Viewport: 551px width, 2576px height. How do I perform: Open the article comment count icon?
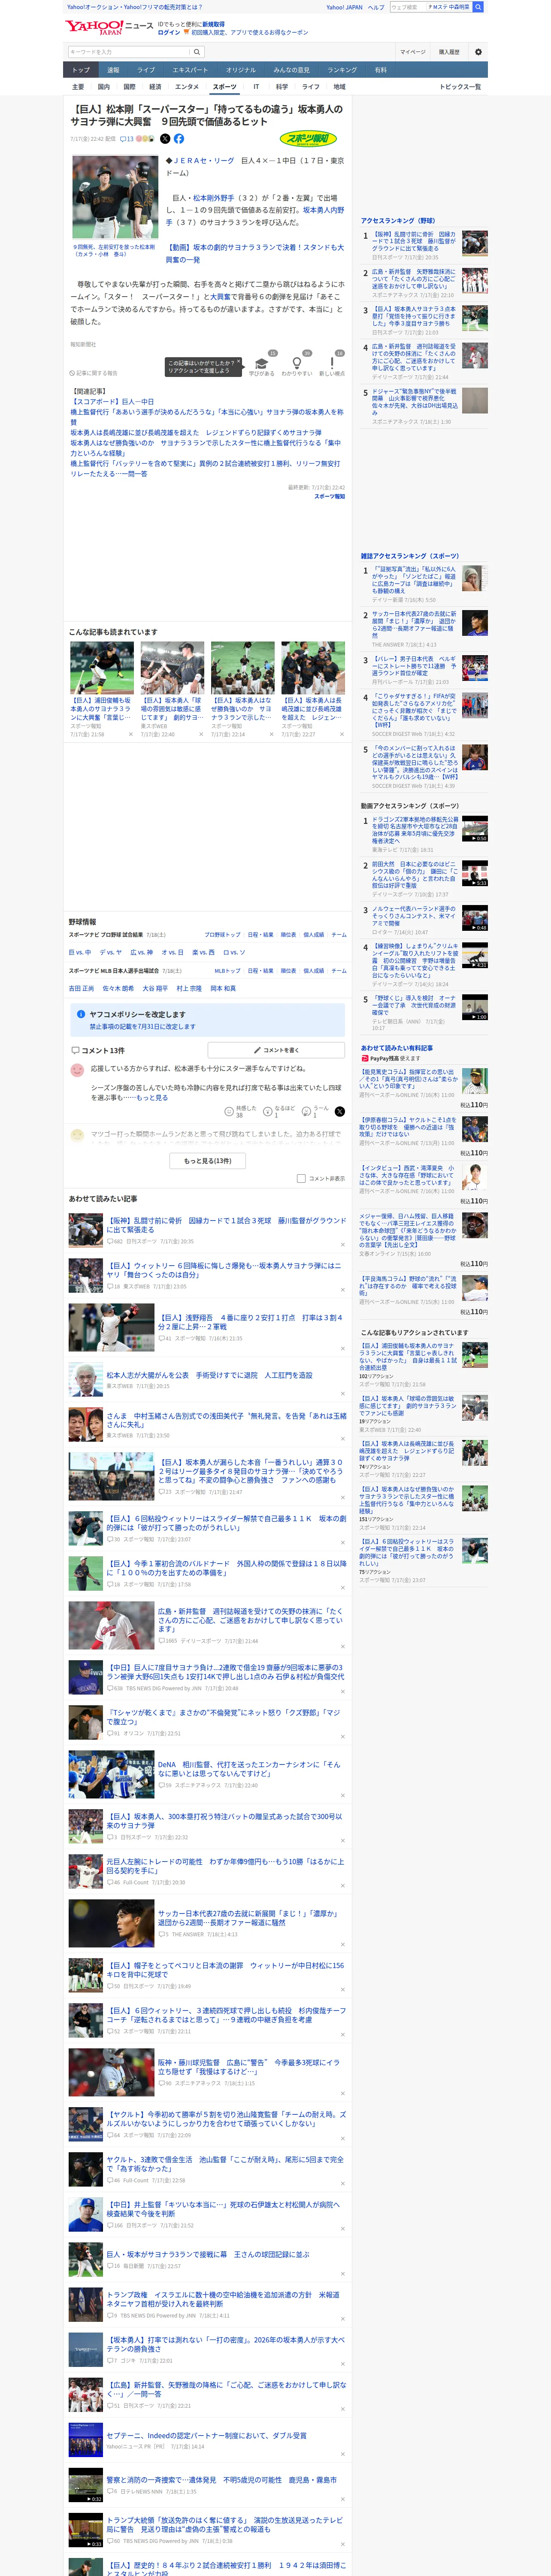[x=127, y=139]
